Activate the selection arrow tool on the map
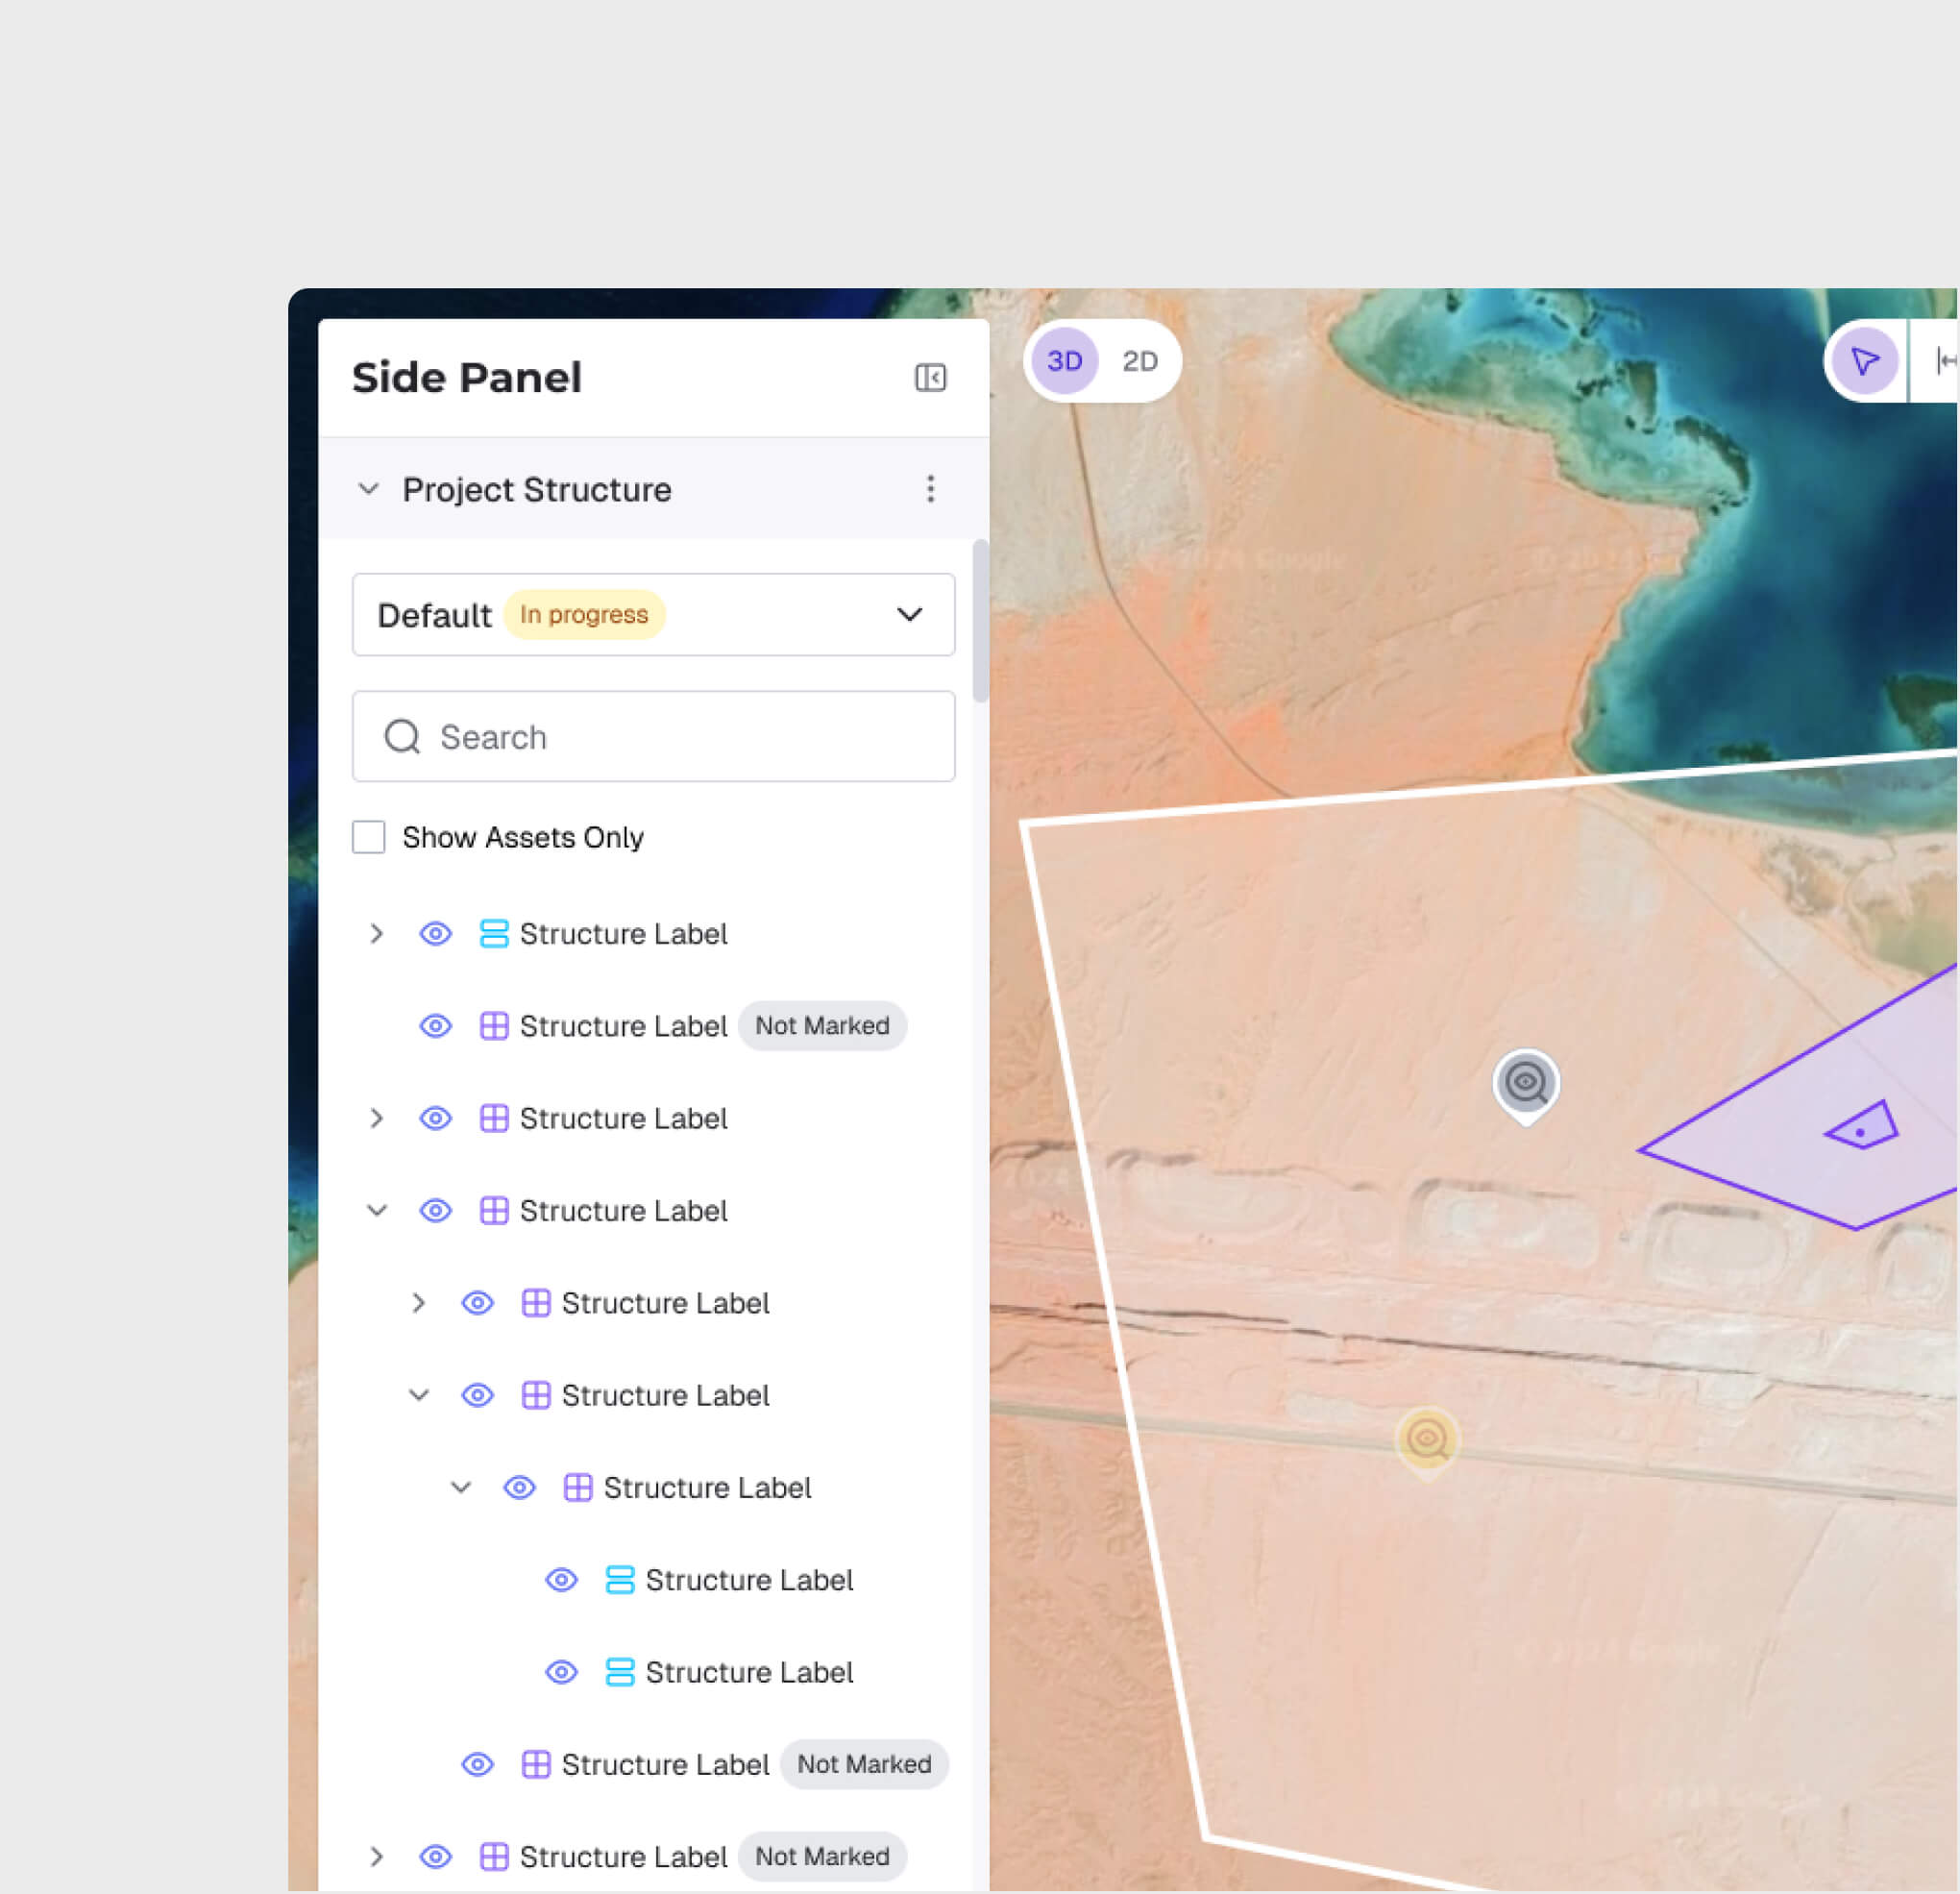 (x=1864, y=361)
